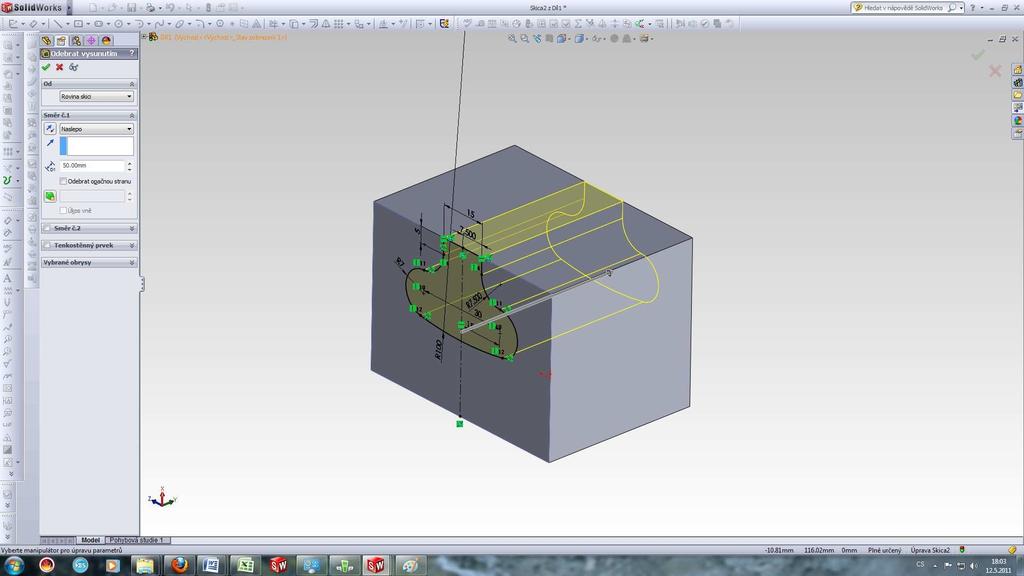Open Firefox from the taskbar
Image resolution: width=1024 pixels, height=576 pixels.
click(179, 565)
